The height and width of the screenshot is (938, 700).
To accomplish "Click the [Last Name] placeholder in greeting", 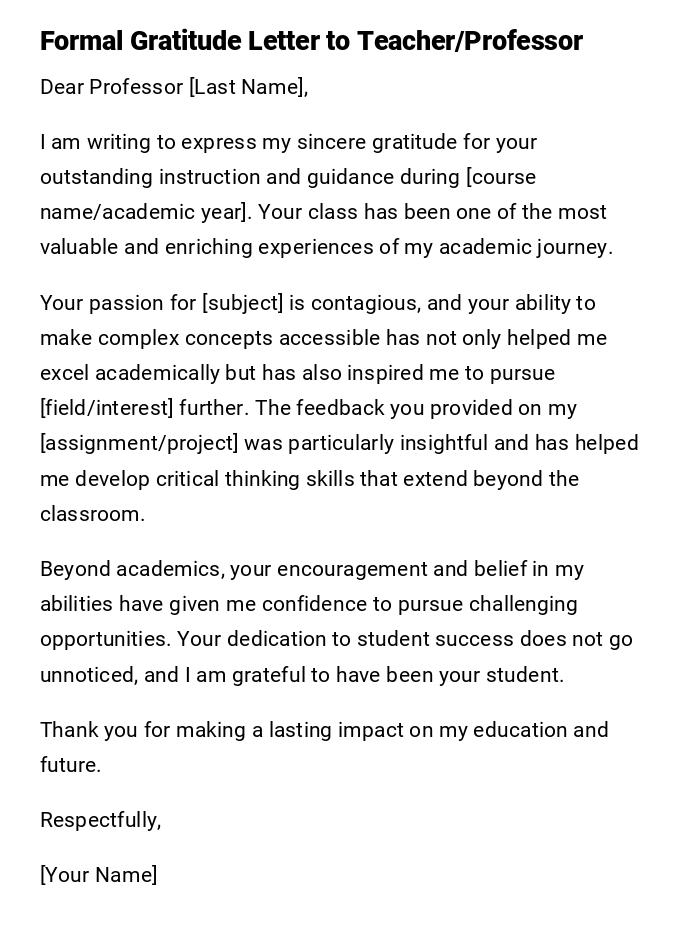I will click(247, 87).
